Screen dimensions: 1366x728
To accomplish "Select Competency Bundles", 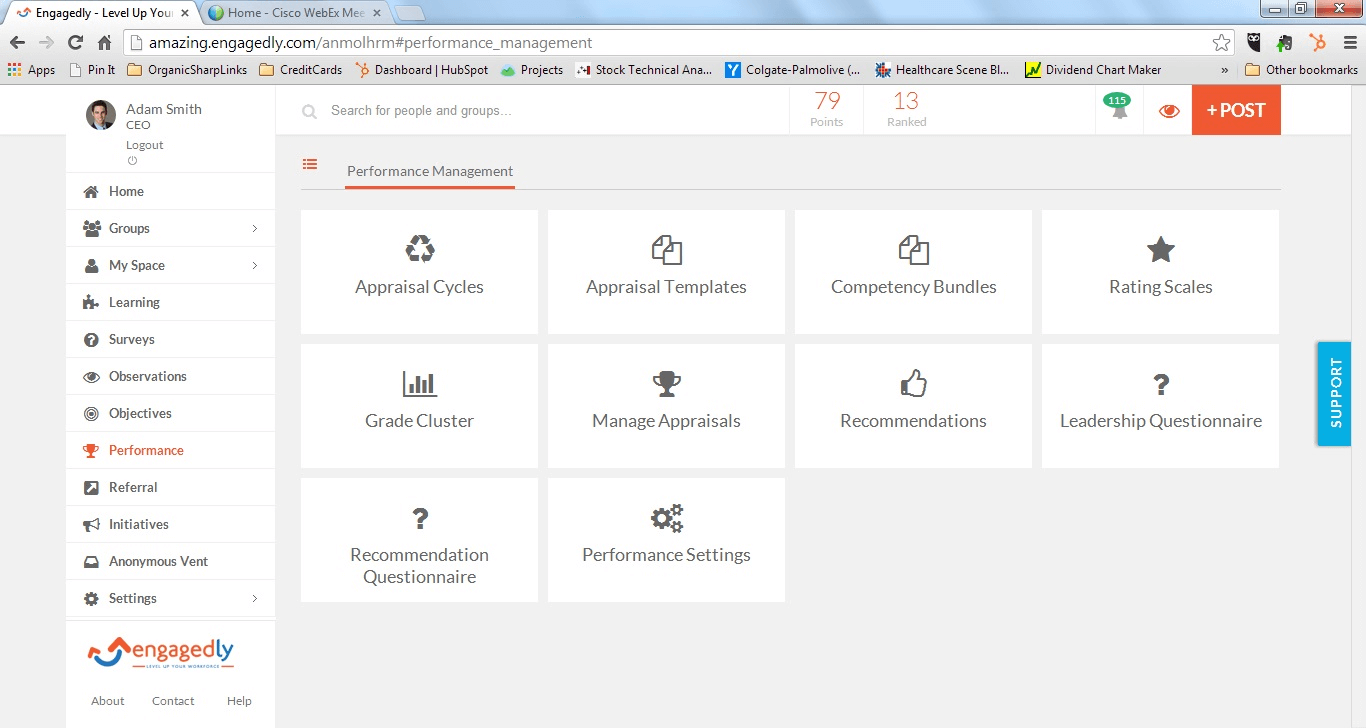I will [913, 271].
